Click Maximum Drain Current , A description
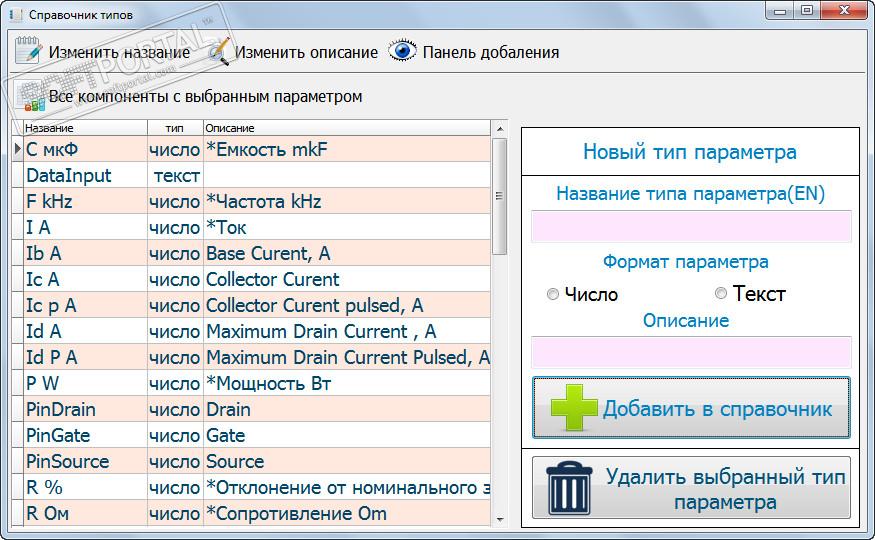 (x=347, y=331)
